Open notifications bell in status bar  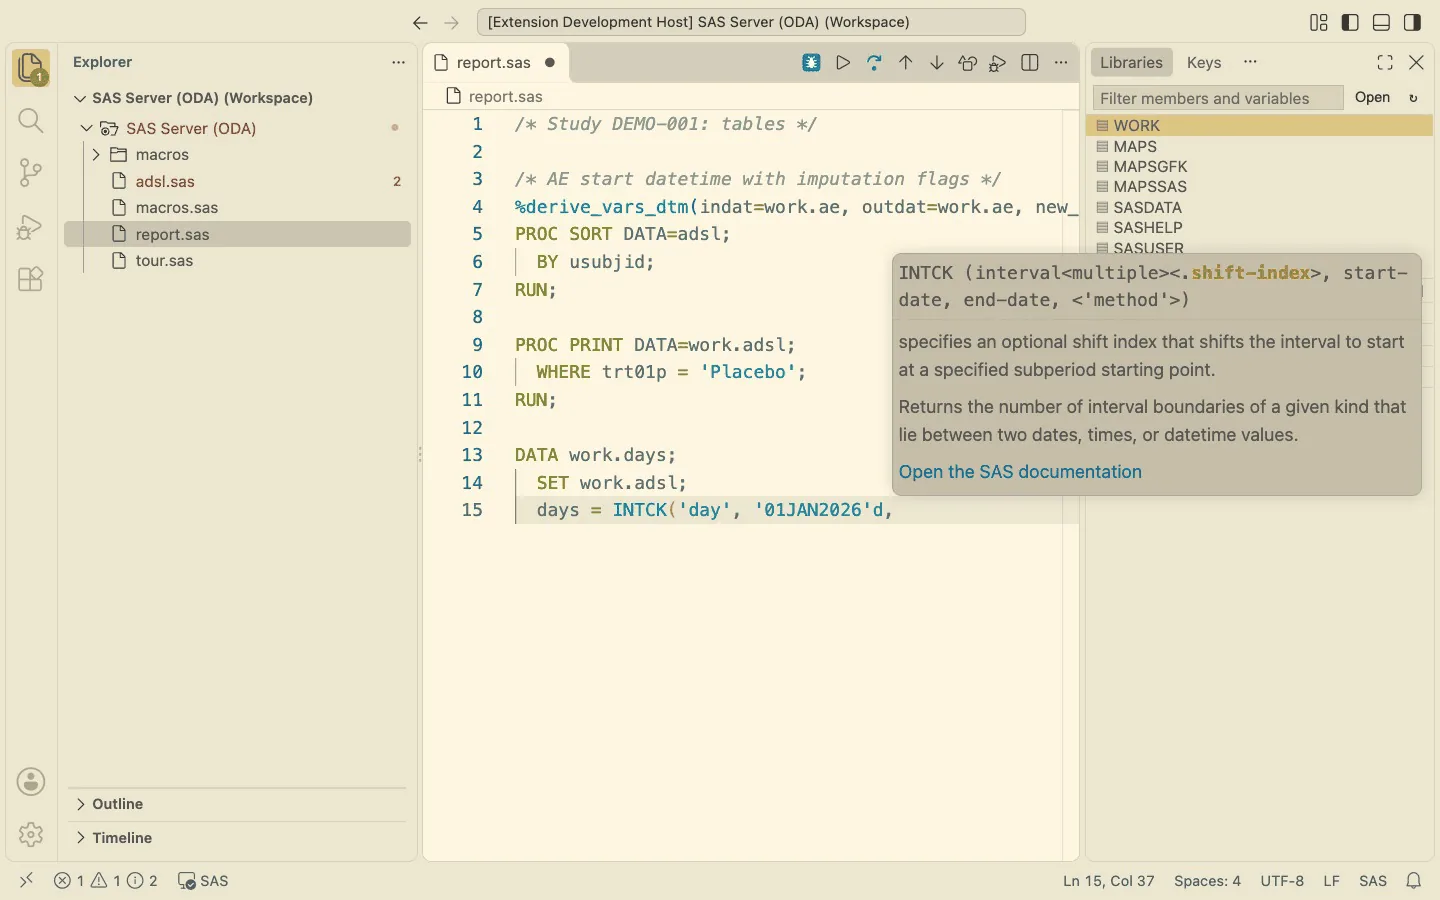tap(1414, 881)
